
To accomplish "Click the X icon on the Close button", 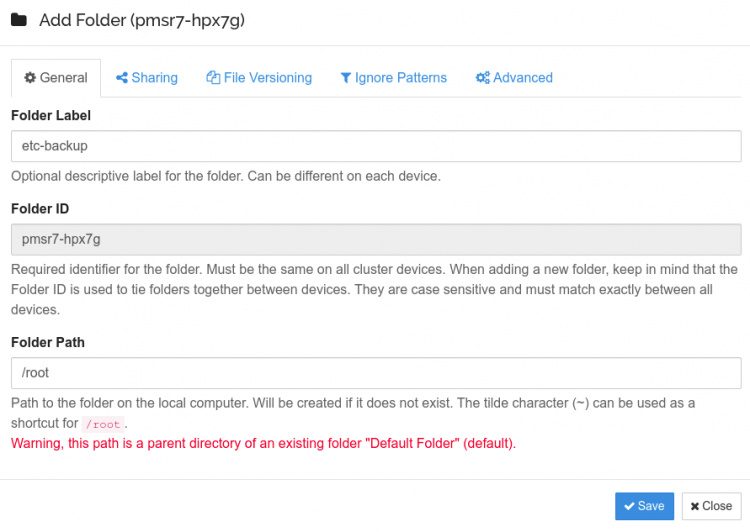I will point(695,506).
